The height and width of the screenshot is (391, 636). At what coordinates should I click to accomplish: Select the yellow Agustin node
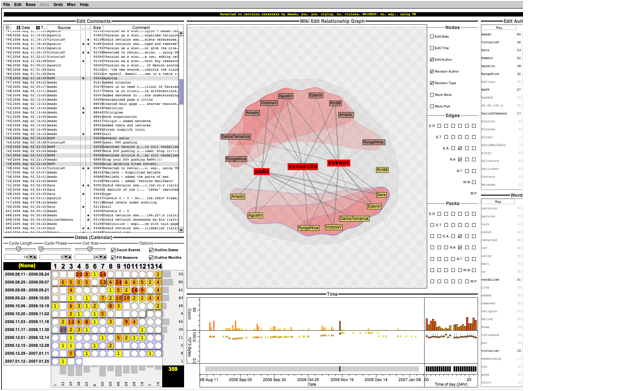point(255,215)
